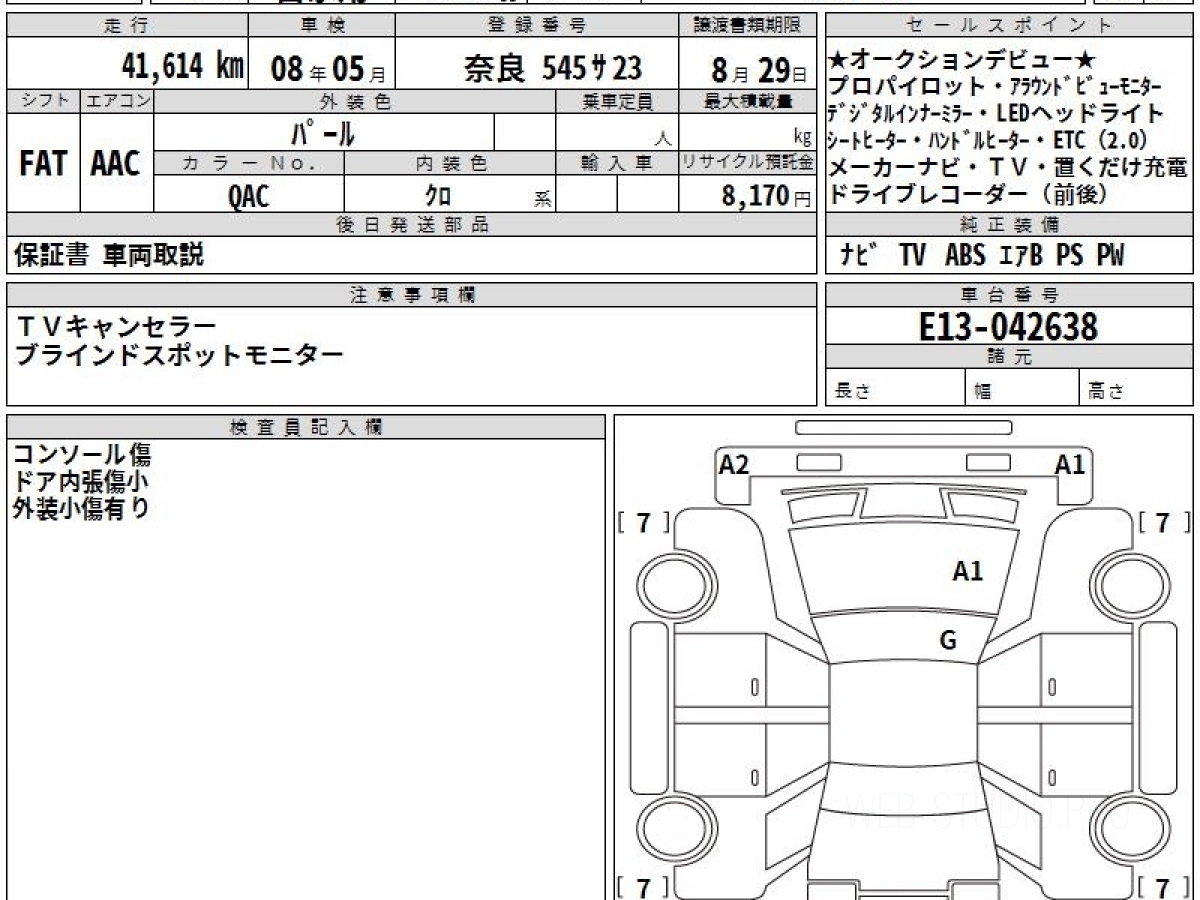Screen dimensions: 1200x900
Task: Click the 後日発送部品 header
Action: [412, 225]
